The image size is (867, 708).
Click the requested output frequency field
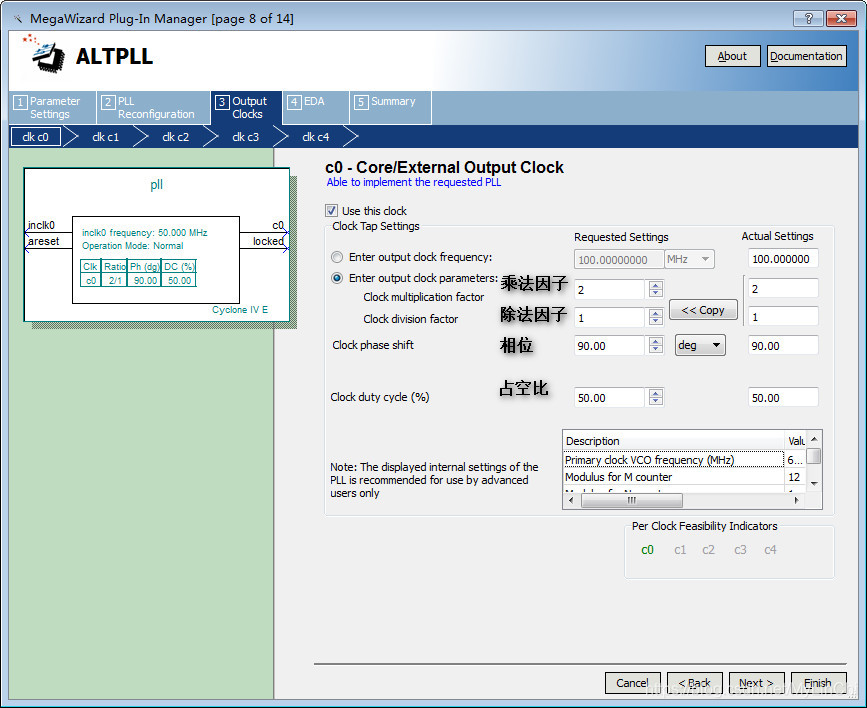[619, 259]
